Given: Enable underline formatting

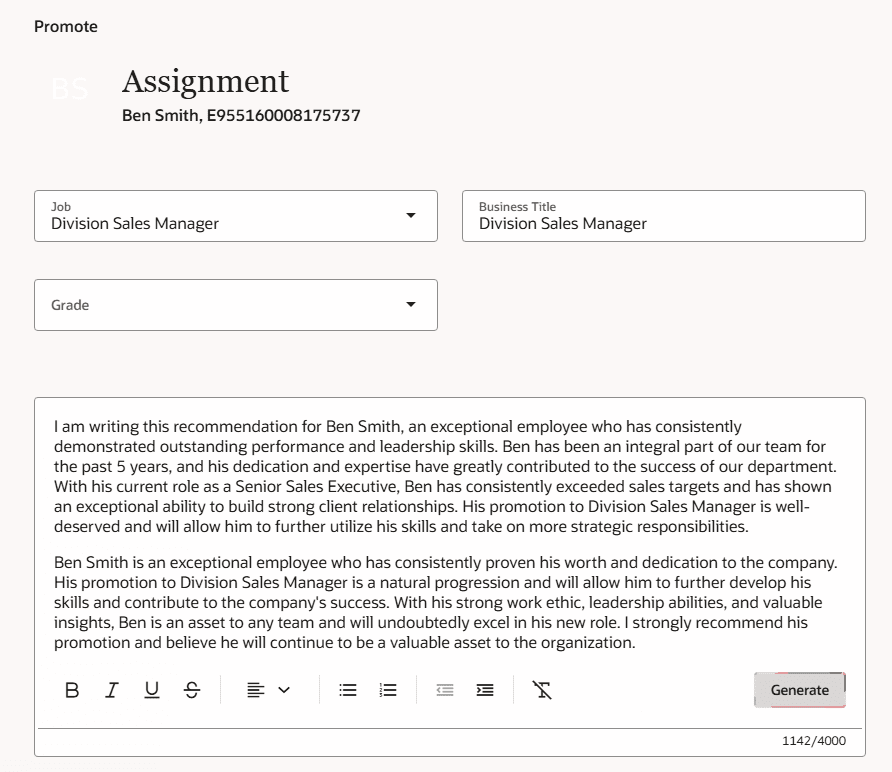Looking at the screenshot, I should [152, 689].
